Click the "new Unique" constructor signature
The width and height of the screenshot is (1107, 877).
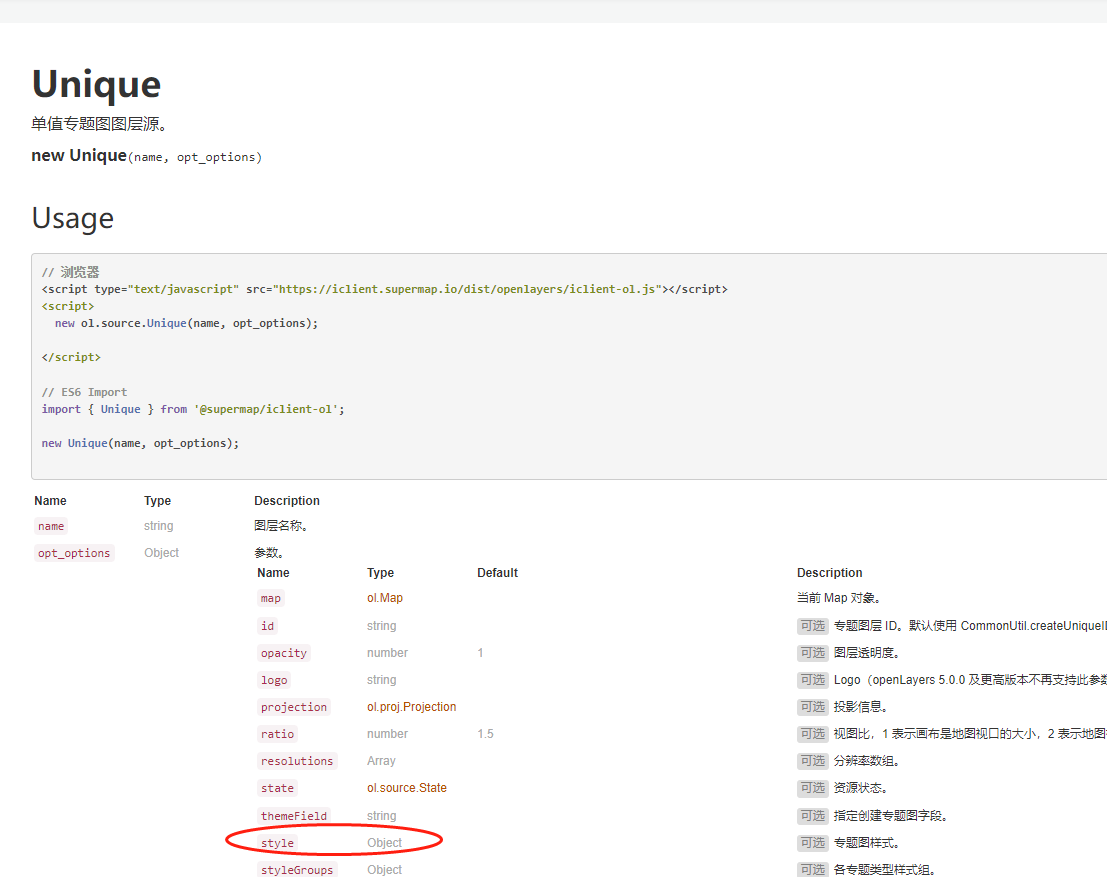[147, 156]
